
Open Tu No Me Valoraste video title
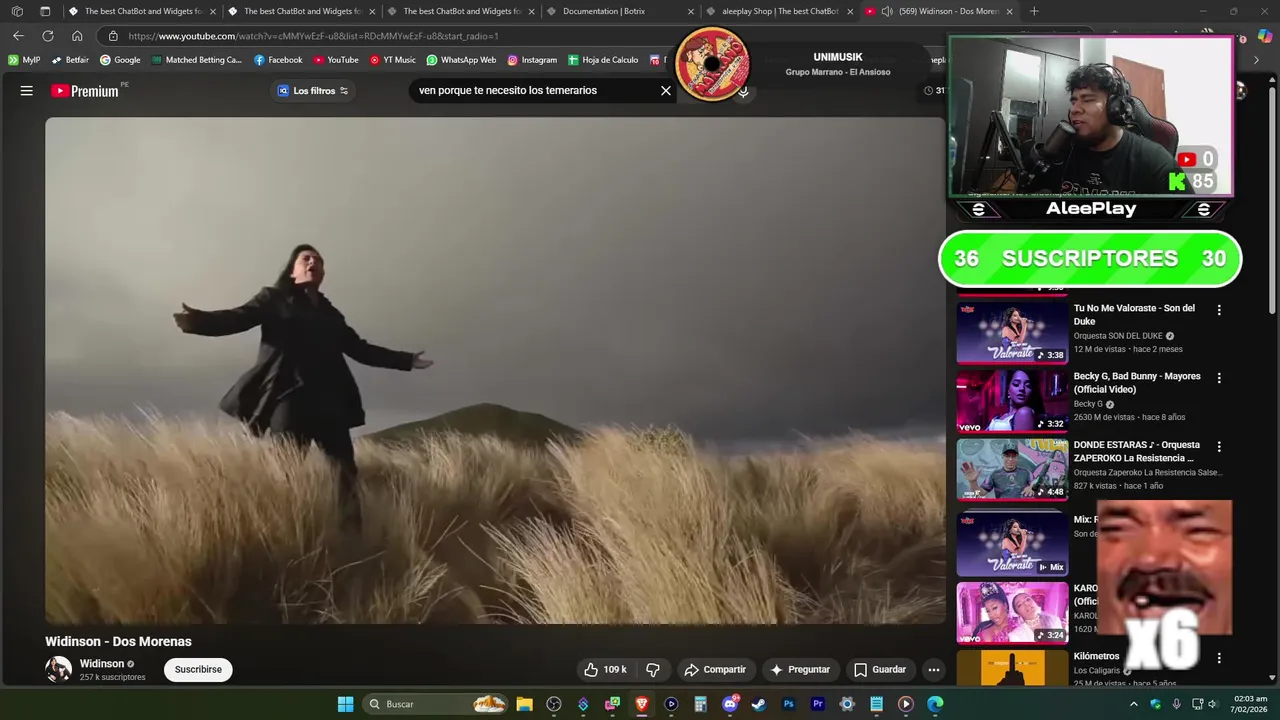pyautogui.click(x=1134, y=315)
